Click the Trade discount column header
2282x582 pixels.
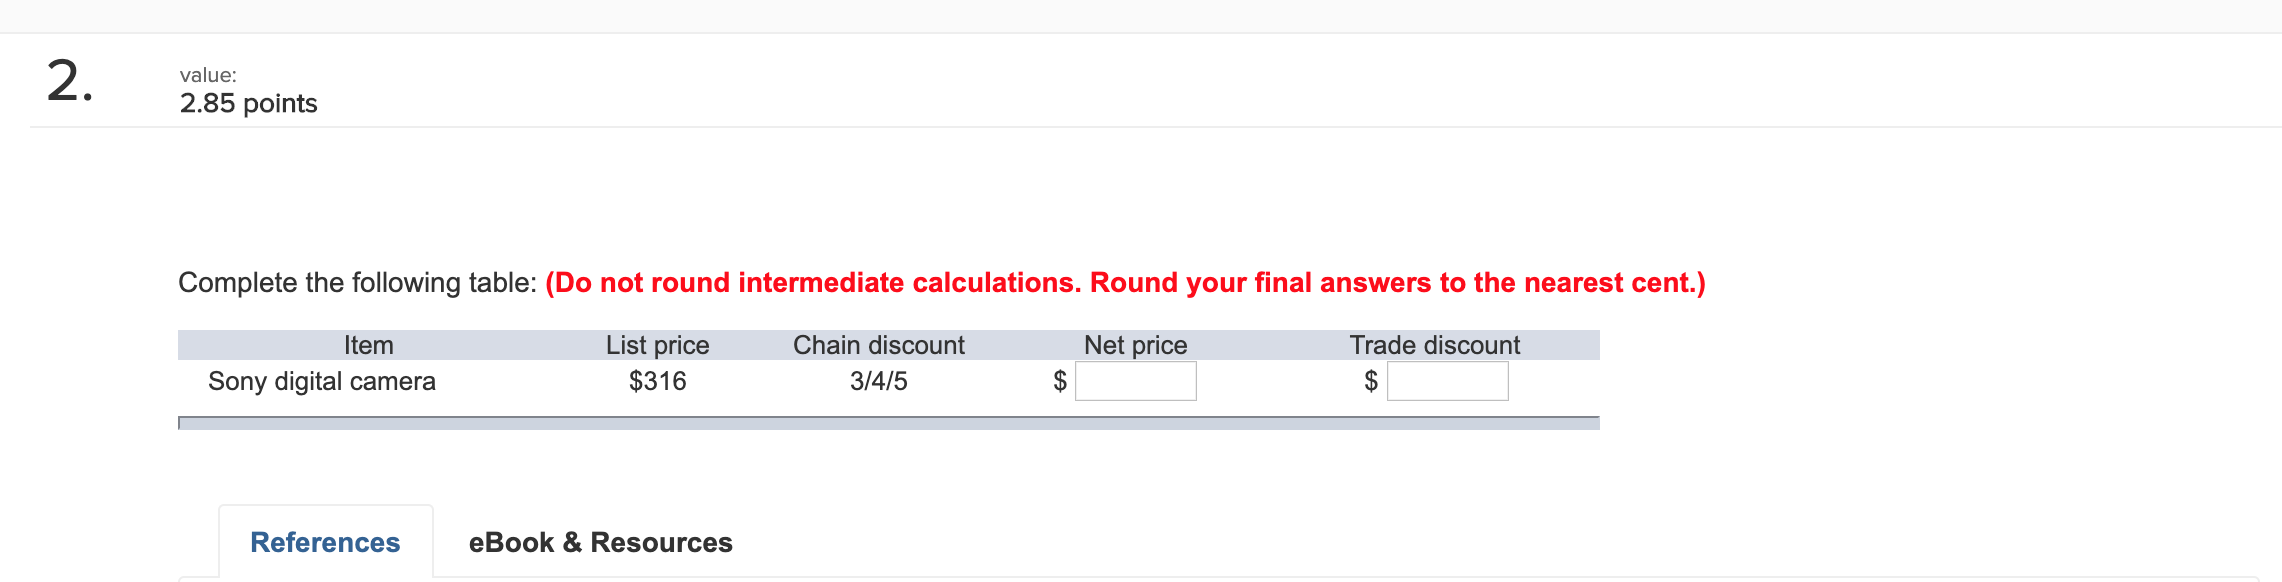[x=1433, y=344]
